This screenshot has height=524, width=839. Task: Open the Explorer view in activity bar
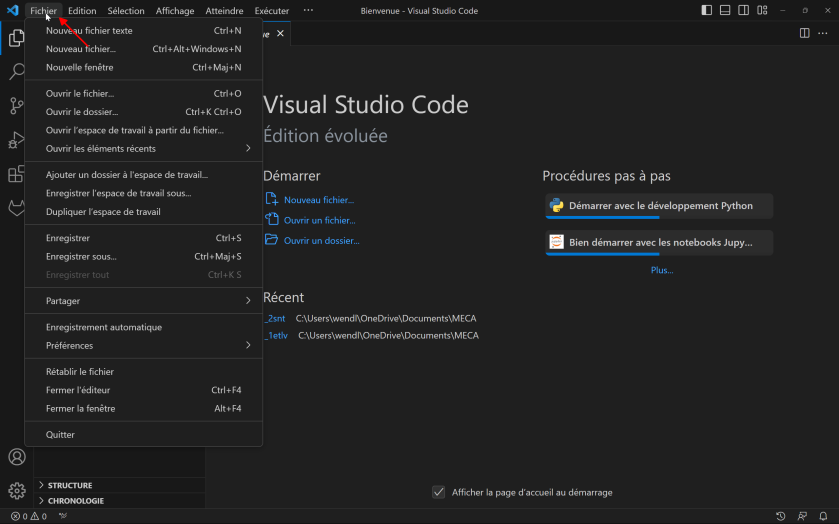[x=17, y=38]
